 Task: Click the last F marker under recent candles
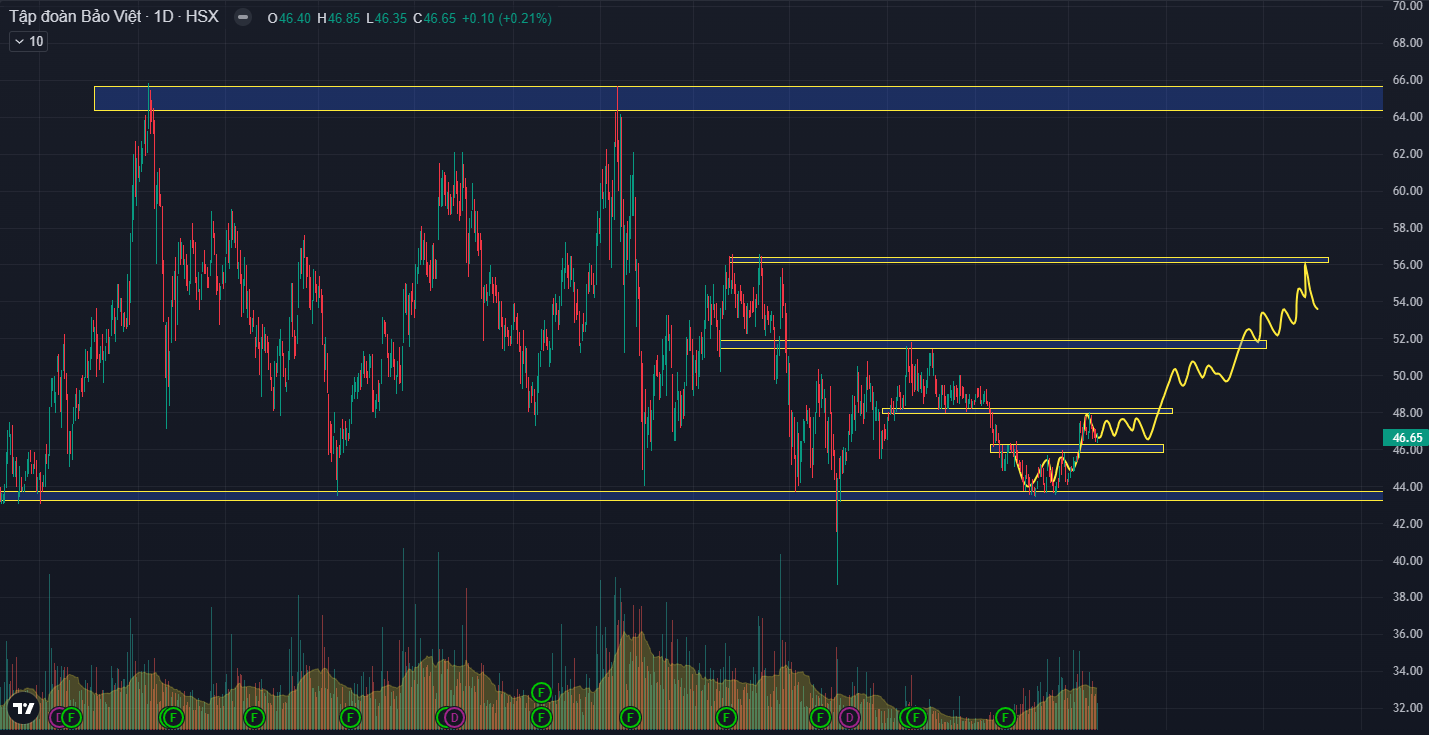click(x=1005, y=717)
